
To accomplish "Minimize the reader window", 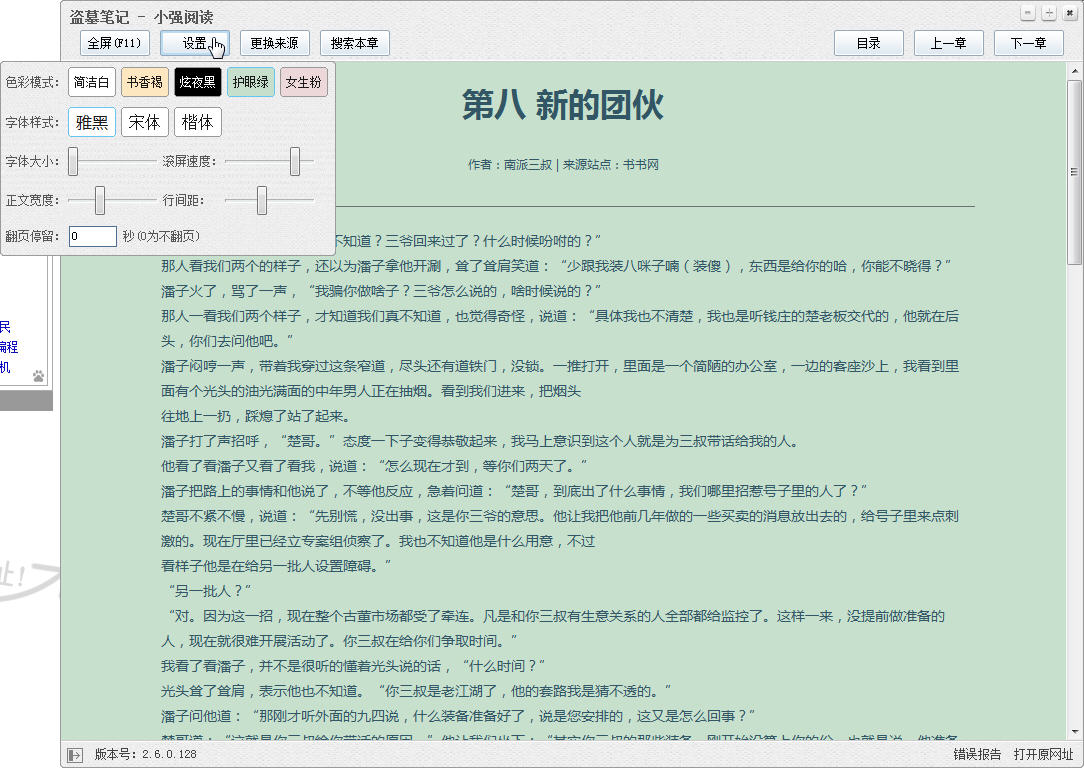I will tap(1028, 13).
